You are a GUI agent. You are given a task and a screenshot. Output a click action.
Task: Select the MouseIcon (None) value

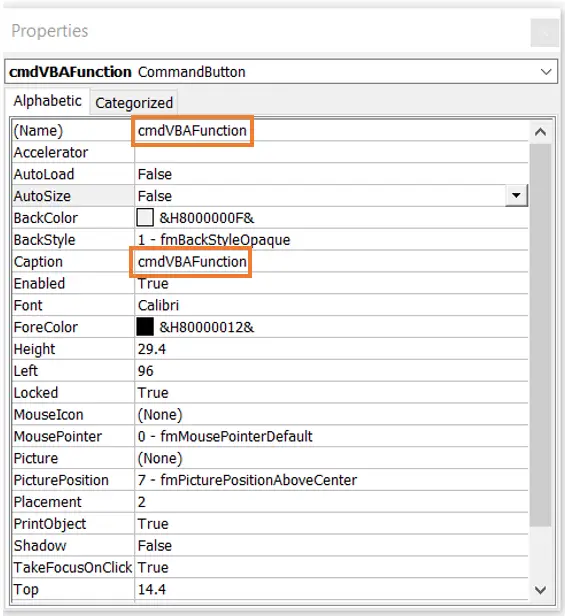(x=160, y=414)
